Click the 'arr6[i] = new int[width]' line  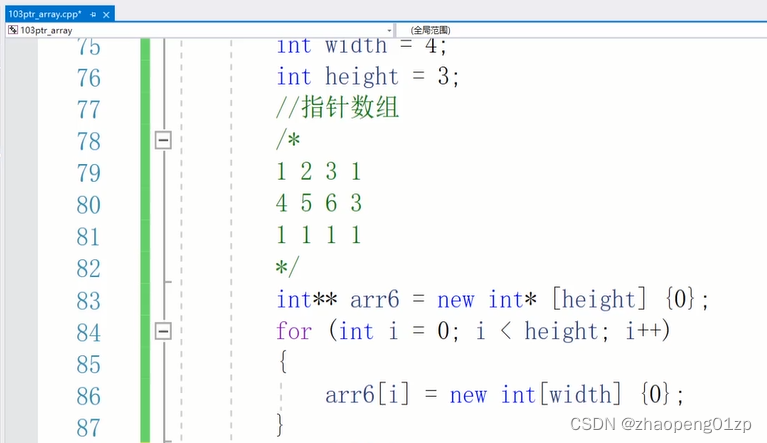pyautogui.click(x=504, y=395)
